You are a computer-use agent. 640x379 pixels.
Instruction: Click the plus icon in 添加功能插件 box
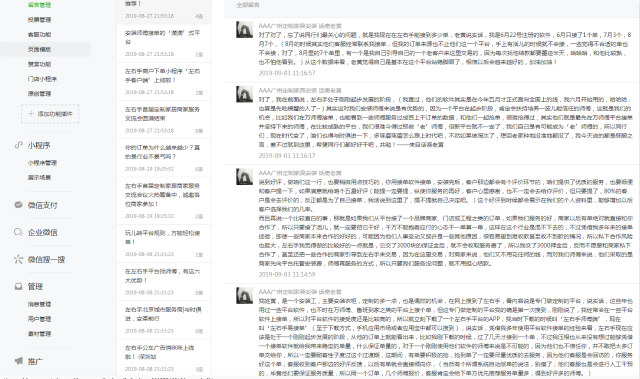tap(31, 114)
